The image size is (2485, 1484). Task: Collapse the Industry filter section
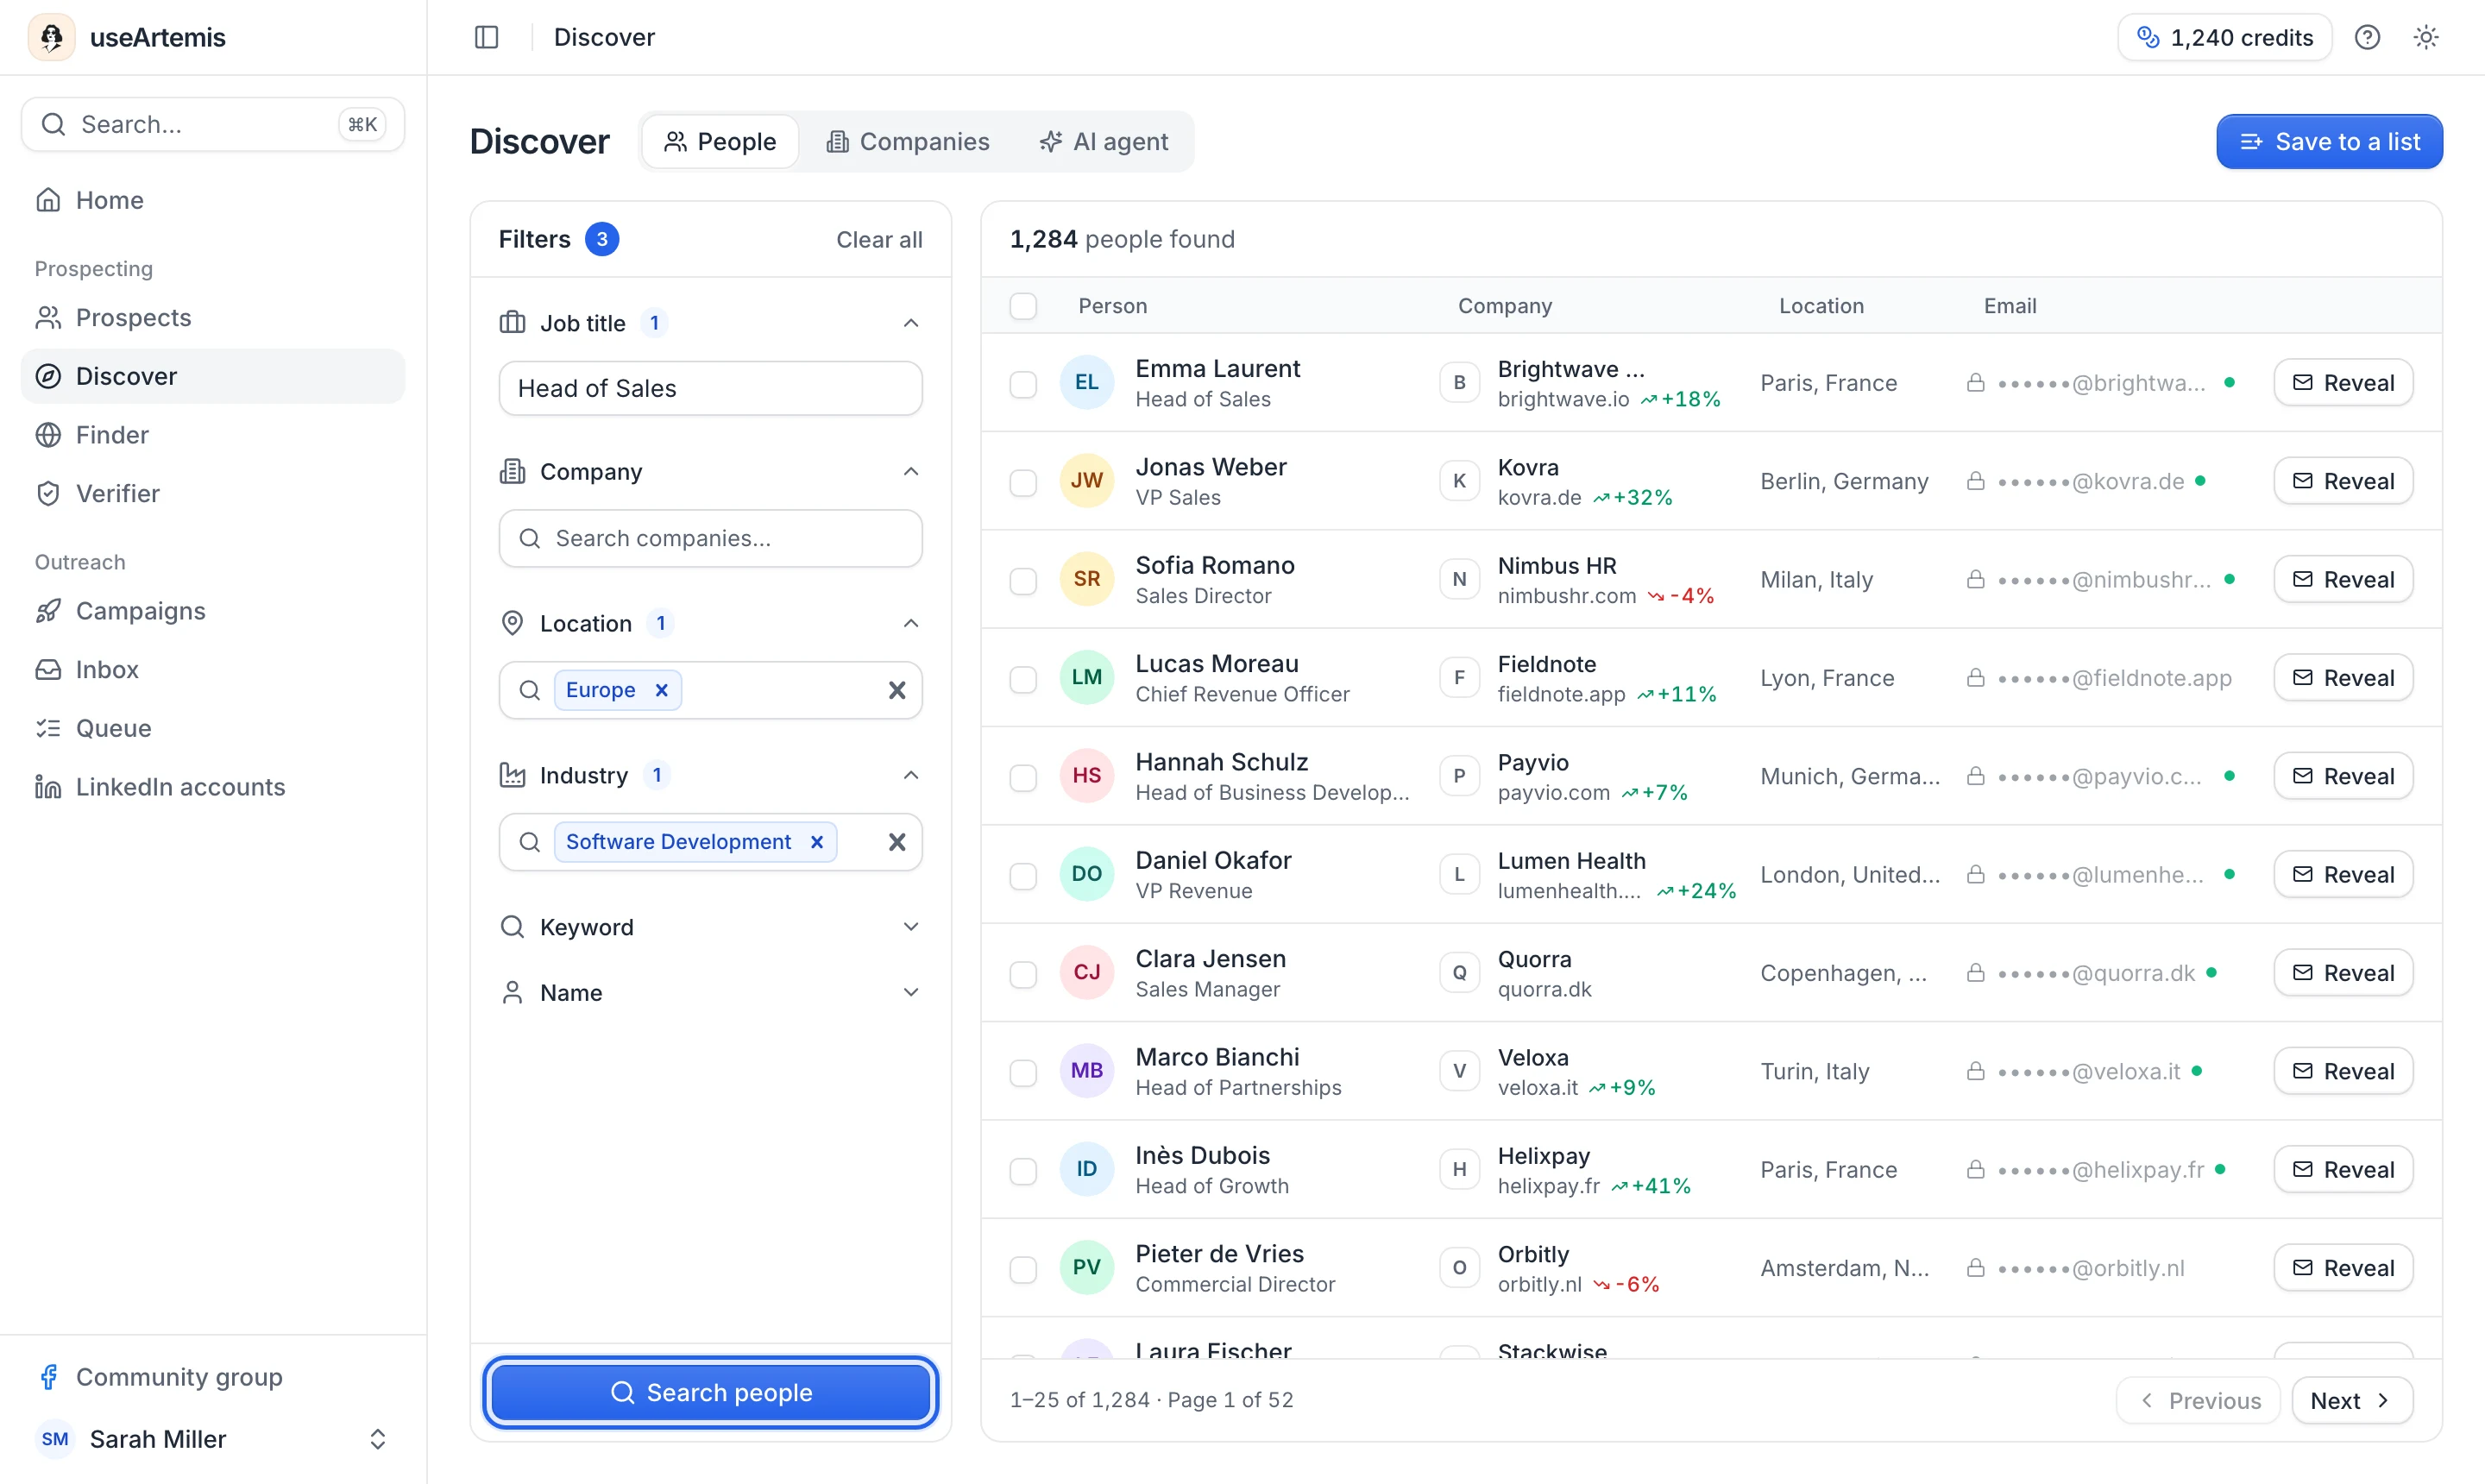910,775
